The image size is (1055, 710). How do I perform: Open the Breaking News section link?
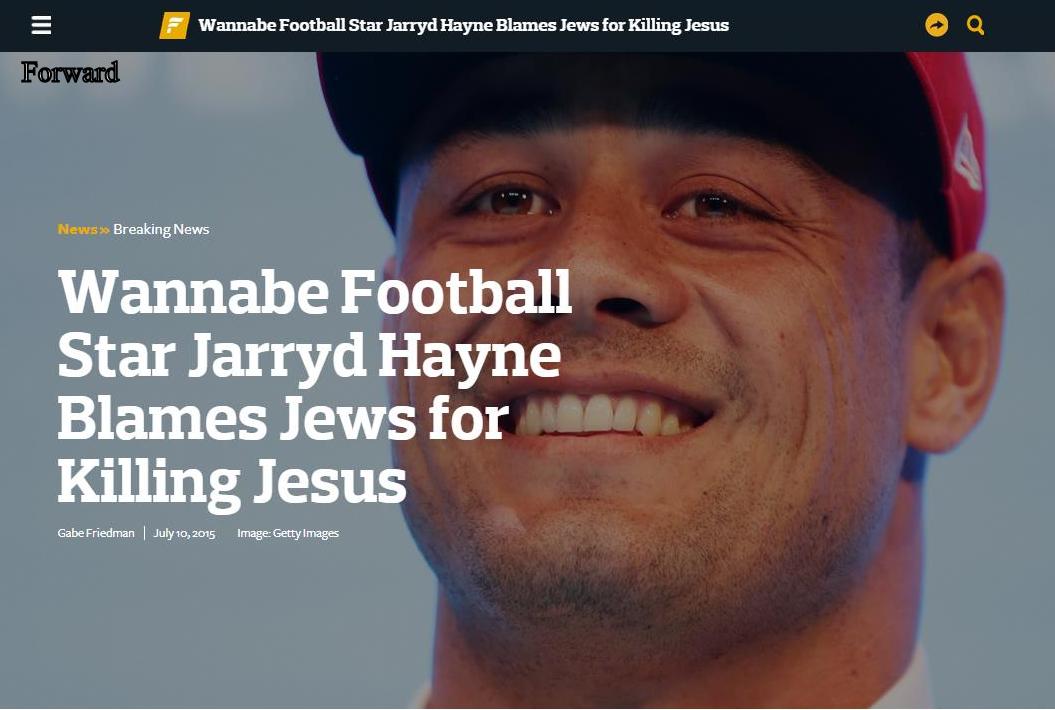pyautogui.click(x=161, y=229)
